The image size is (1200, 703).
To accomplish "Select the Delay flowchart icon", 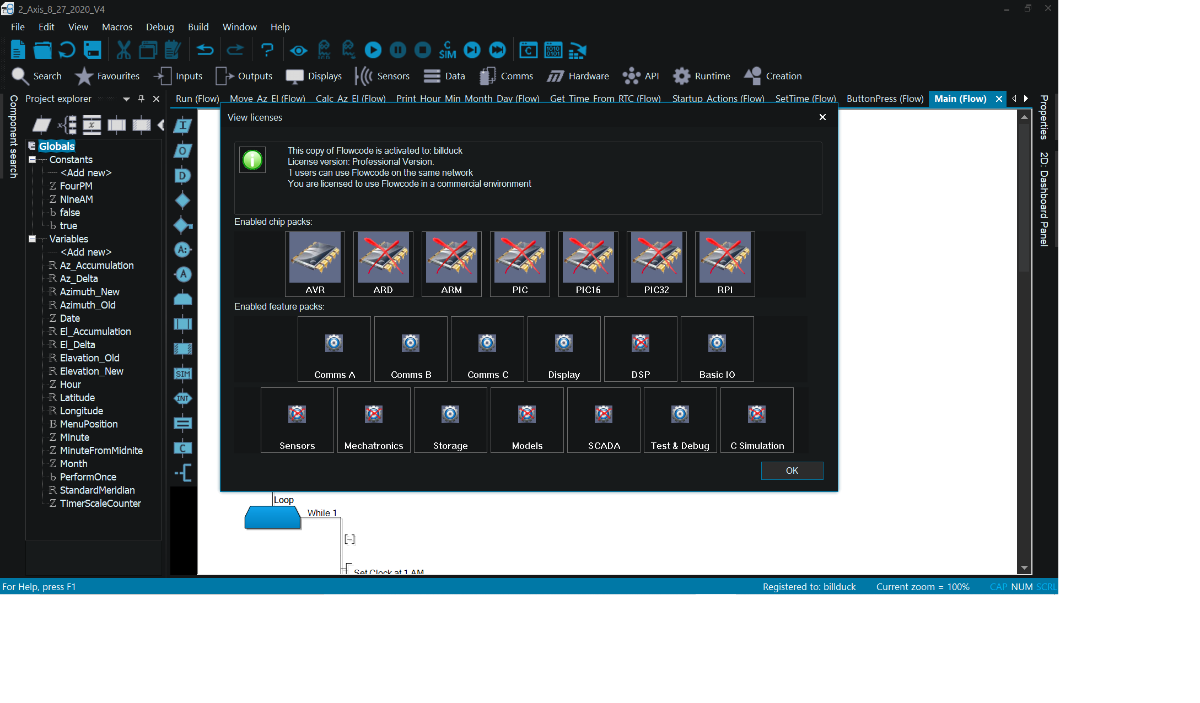I will (x=182, y=176).
